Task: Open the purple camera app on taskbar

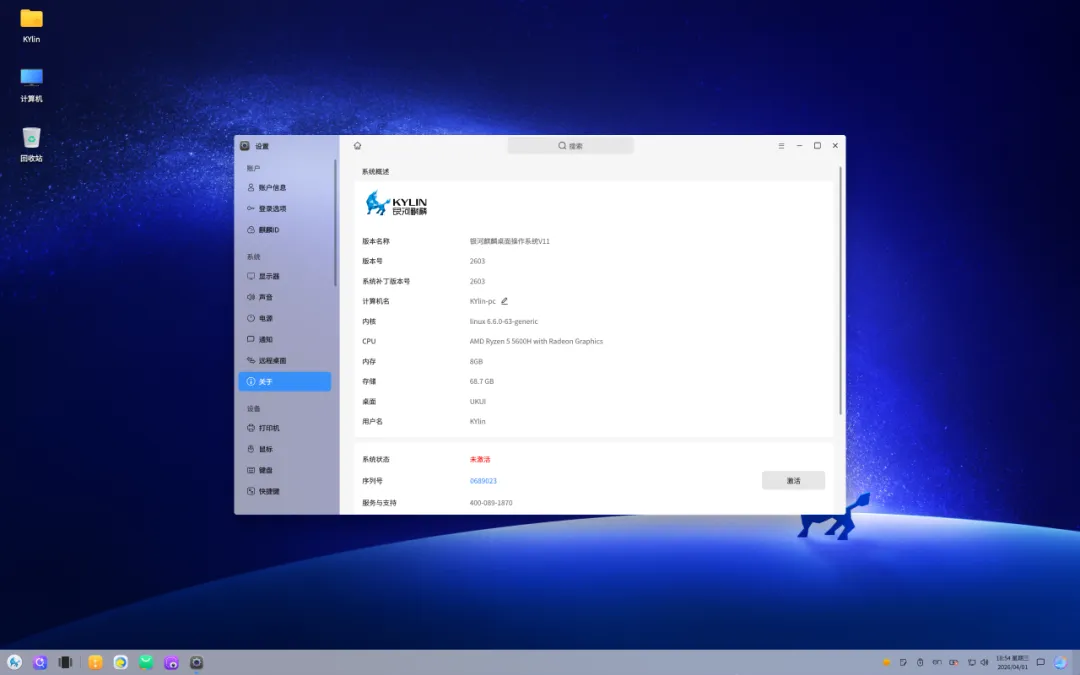Action: 172,663
